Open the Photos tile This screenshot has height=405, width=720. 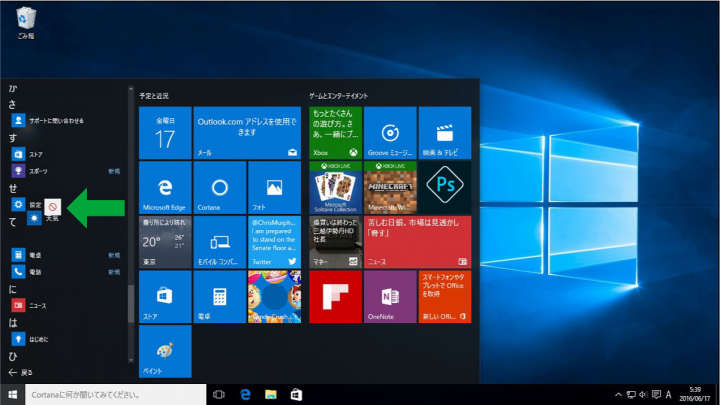point(274,187)
